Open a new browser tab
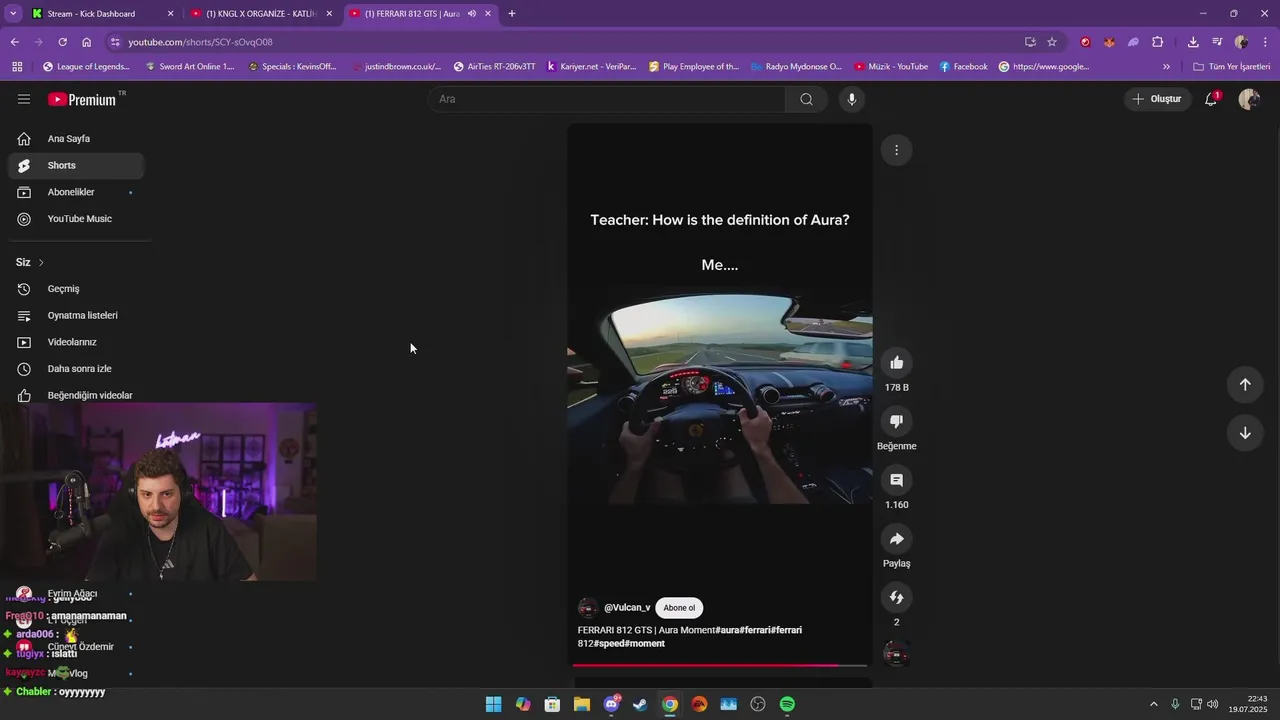This screenshot has width=1280, height=720. [512, 14]
